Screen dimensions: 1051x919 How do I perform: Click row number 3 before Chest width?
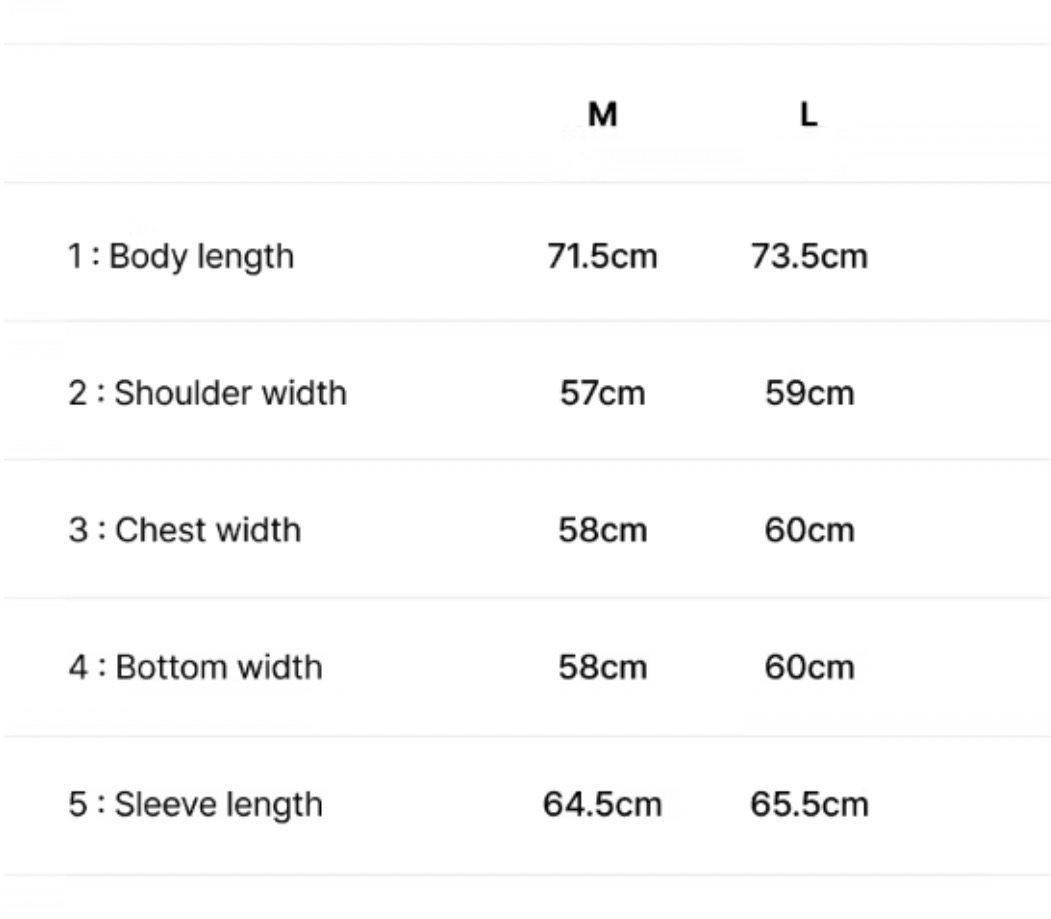tap(78, 529)
